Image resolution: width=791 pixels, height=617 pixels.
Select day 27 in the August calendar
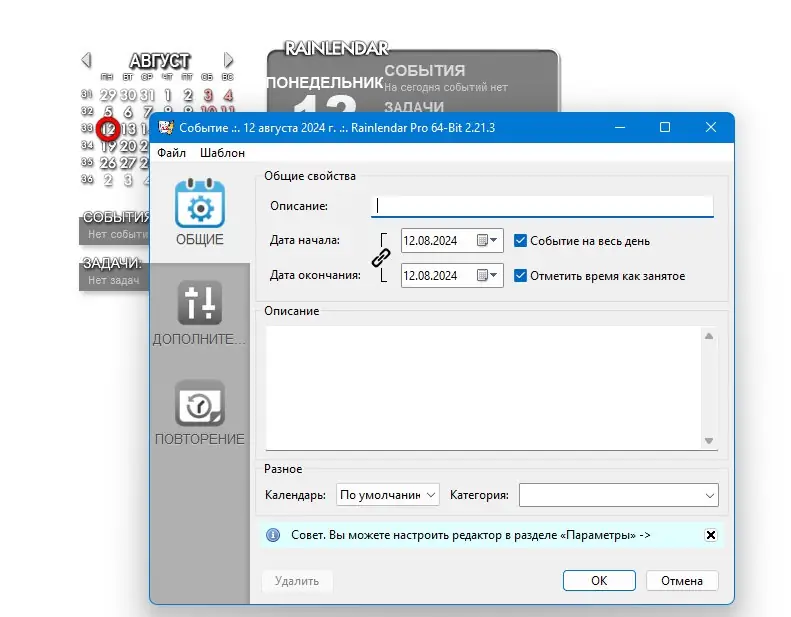click(x=128, y=163)
